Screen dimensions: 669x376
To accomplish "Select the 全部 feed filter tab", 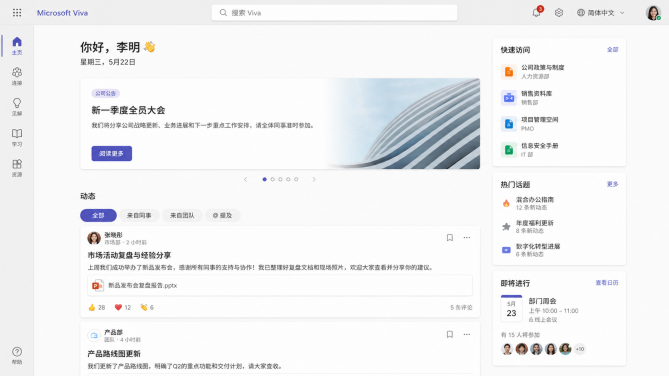I will point(98,216).
